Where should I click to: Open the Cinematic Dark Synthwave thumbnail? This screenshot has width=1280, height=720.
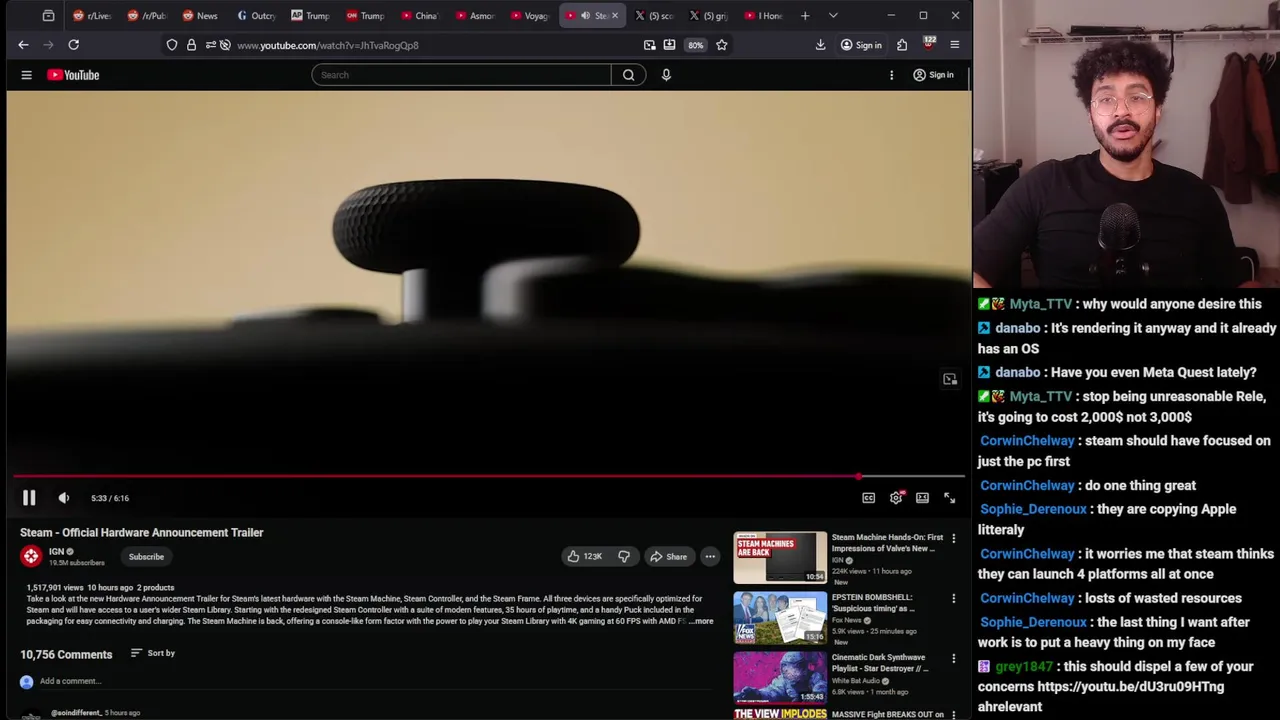780,678
